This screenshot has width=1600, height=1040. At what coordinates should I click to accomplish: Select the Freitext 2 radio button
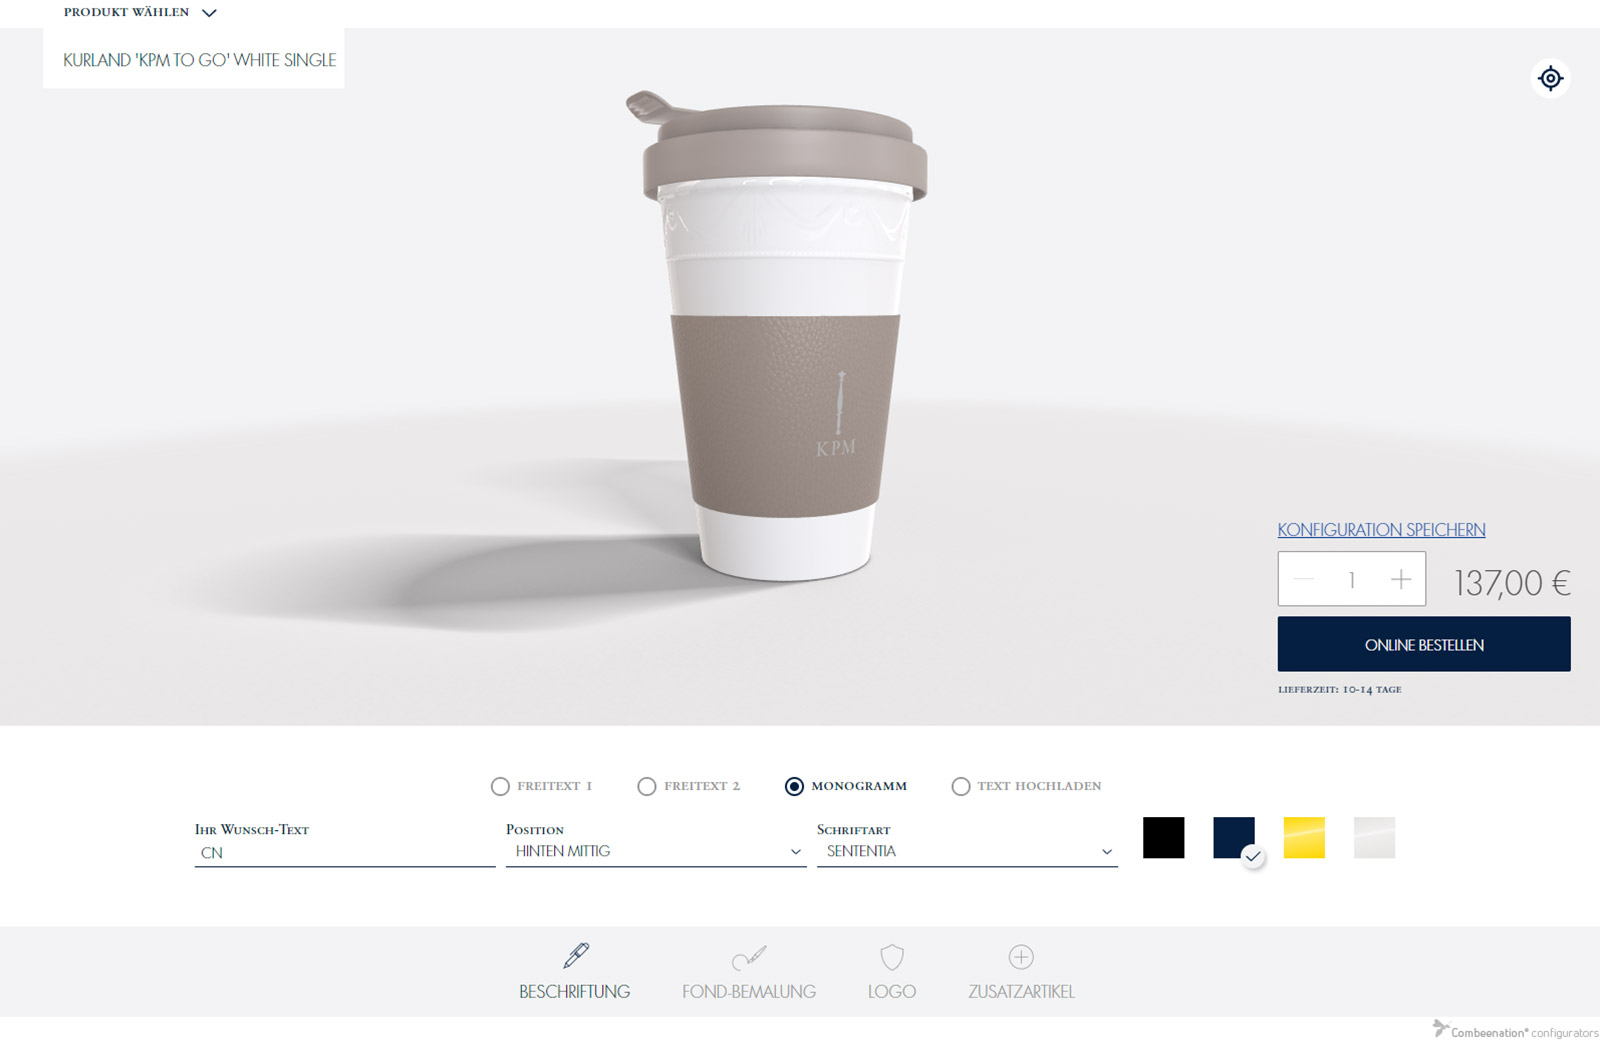pyautogui.click(x=647, y=787)
